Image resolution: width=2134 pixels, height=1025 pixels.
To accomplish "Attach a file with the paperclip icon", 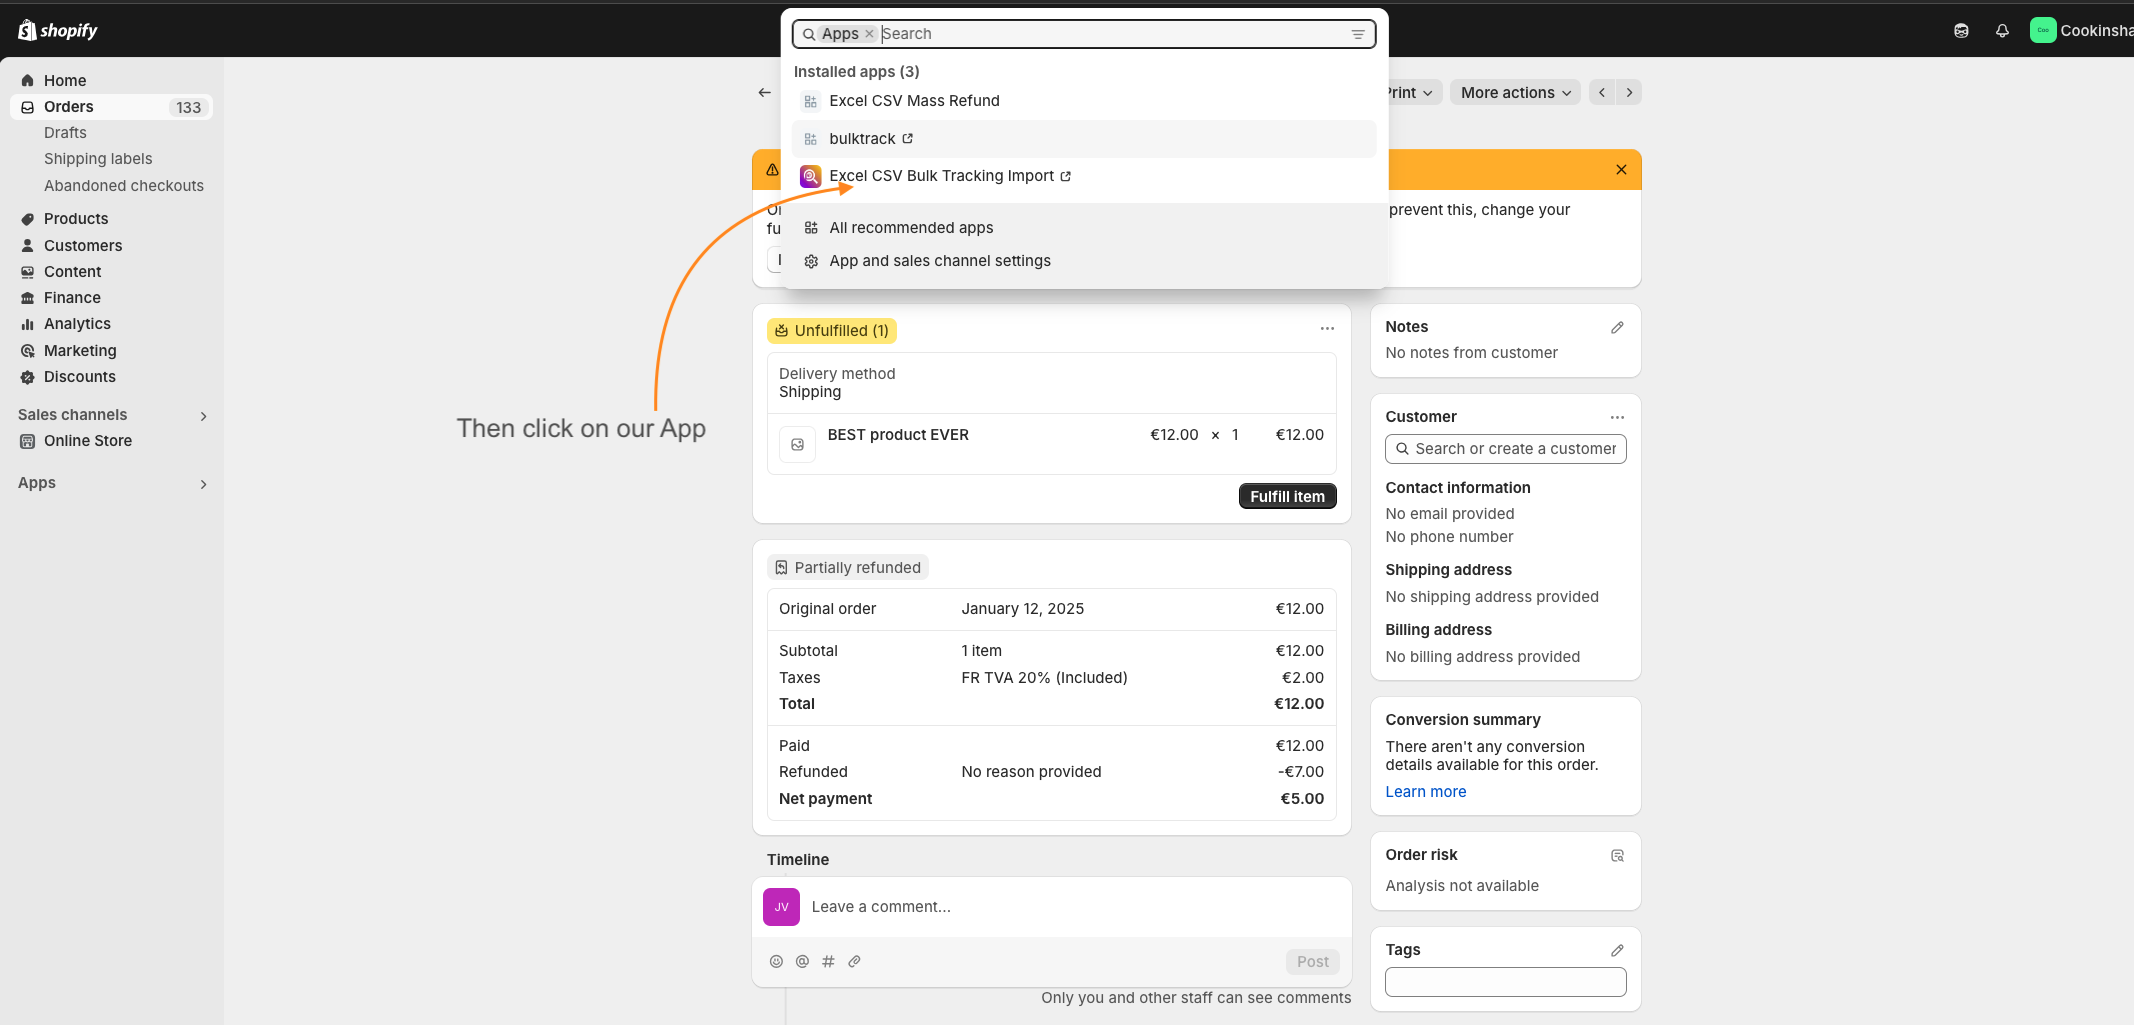I will (x=854, y=961).
